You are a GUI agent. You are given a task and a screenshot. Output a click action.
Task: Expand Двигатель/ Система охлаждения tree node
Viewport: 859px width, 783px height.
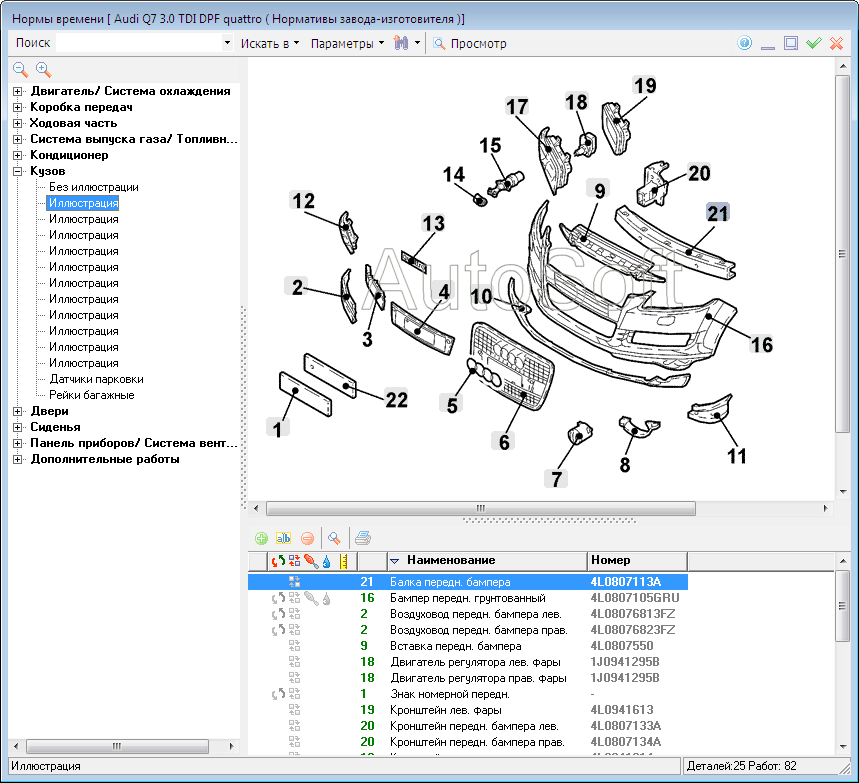pos(18,92)
